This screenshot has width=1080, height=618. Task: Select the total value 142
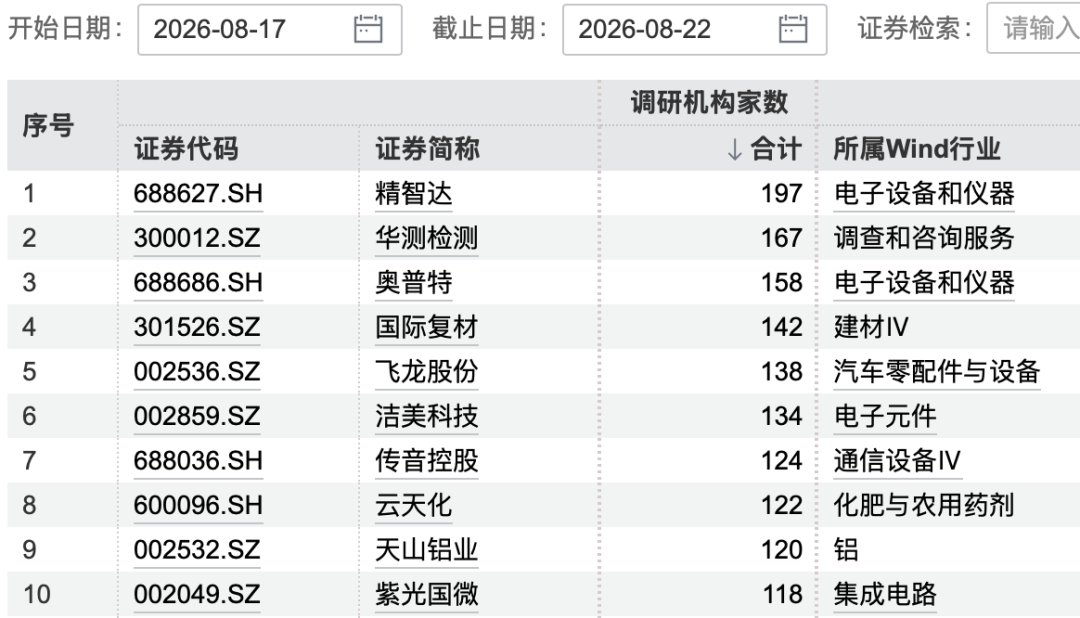click(782, 327)
